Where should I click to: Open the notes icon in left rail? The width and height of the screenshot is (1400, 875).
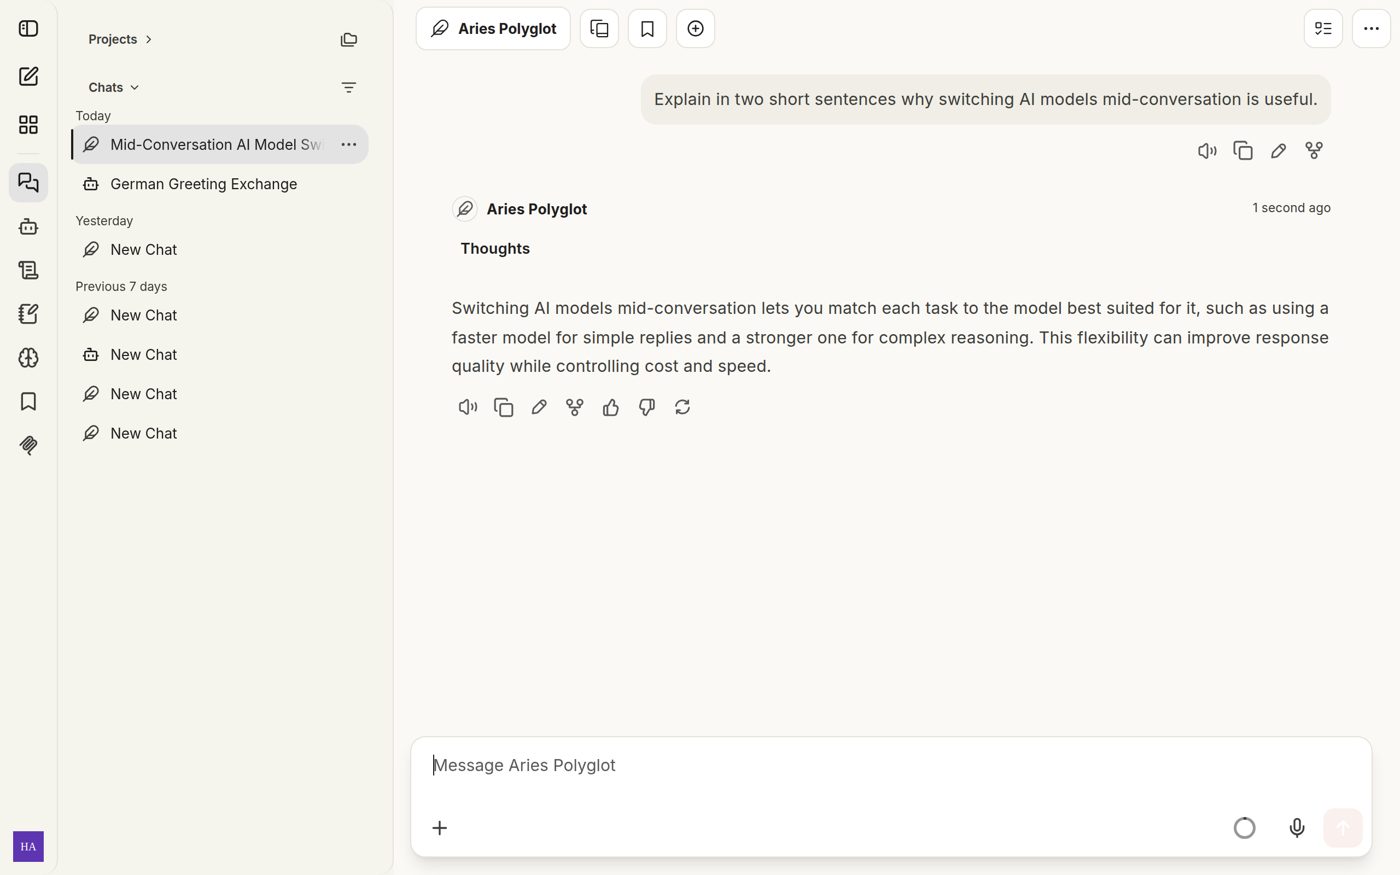[28, 314]
